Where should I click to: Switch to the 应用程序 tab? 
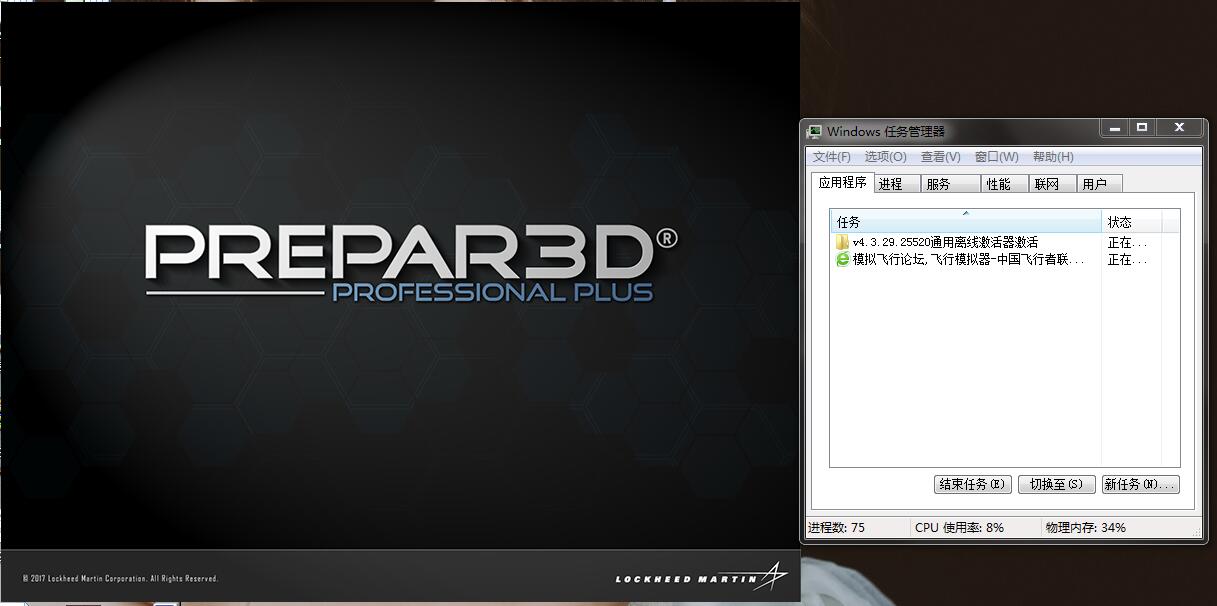pos(843,183)
